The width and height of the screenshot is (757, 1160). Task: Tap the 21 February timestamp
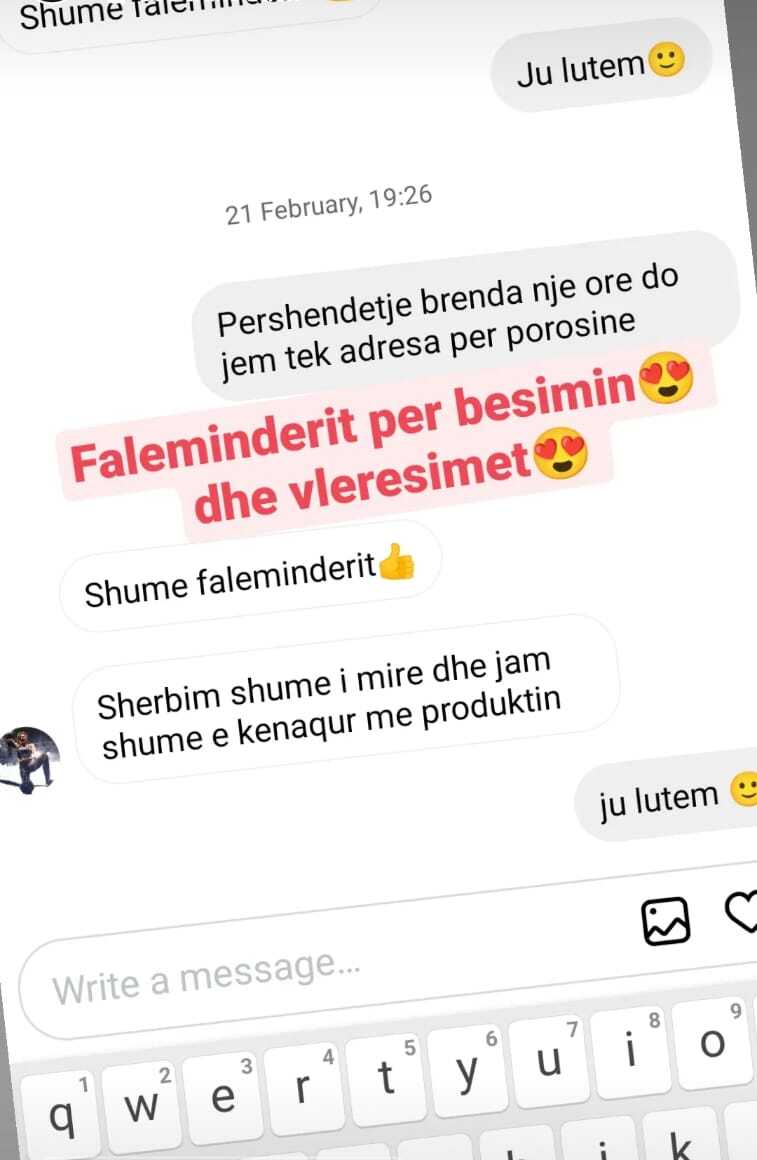329,205
